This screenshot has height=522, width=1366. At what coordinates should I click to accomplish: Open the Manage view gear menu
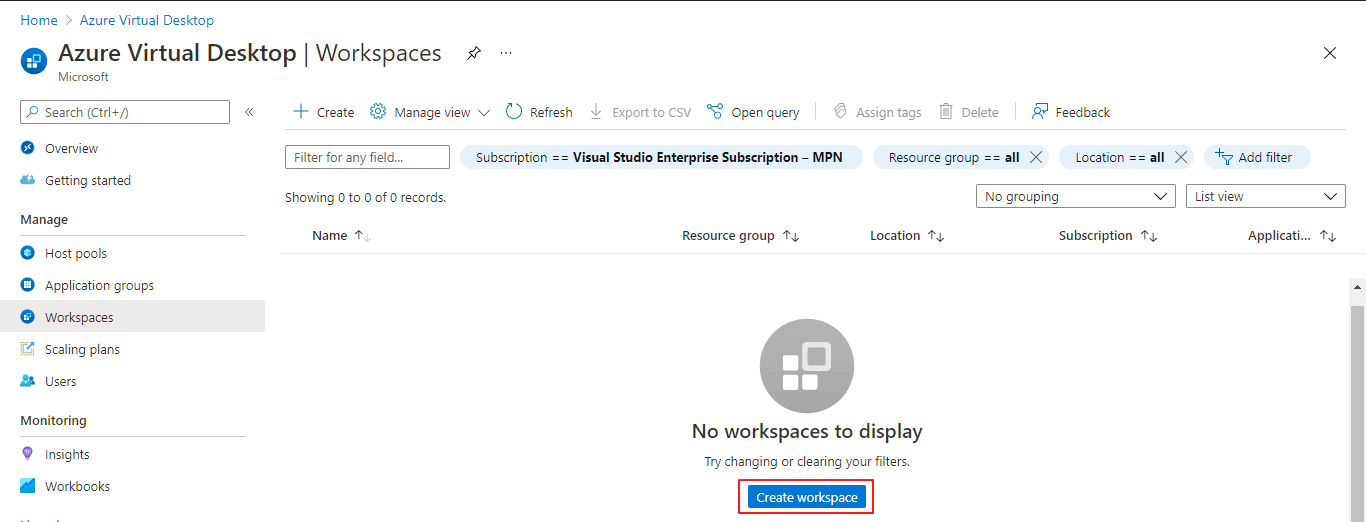[430, 112]
